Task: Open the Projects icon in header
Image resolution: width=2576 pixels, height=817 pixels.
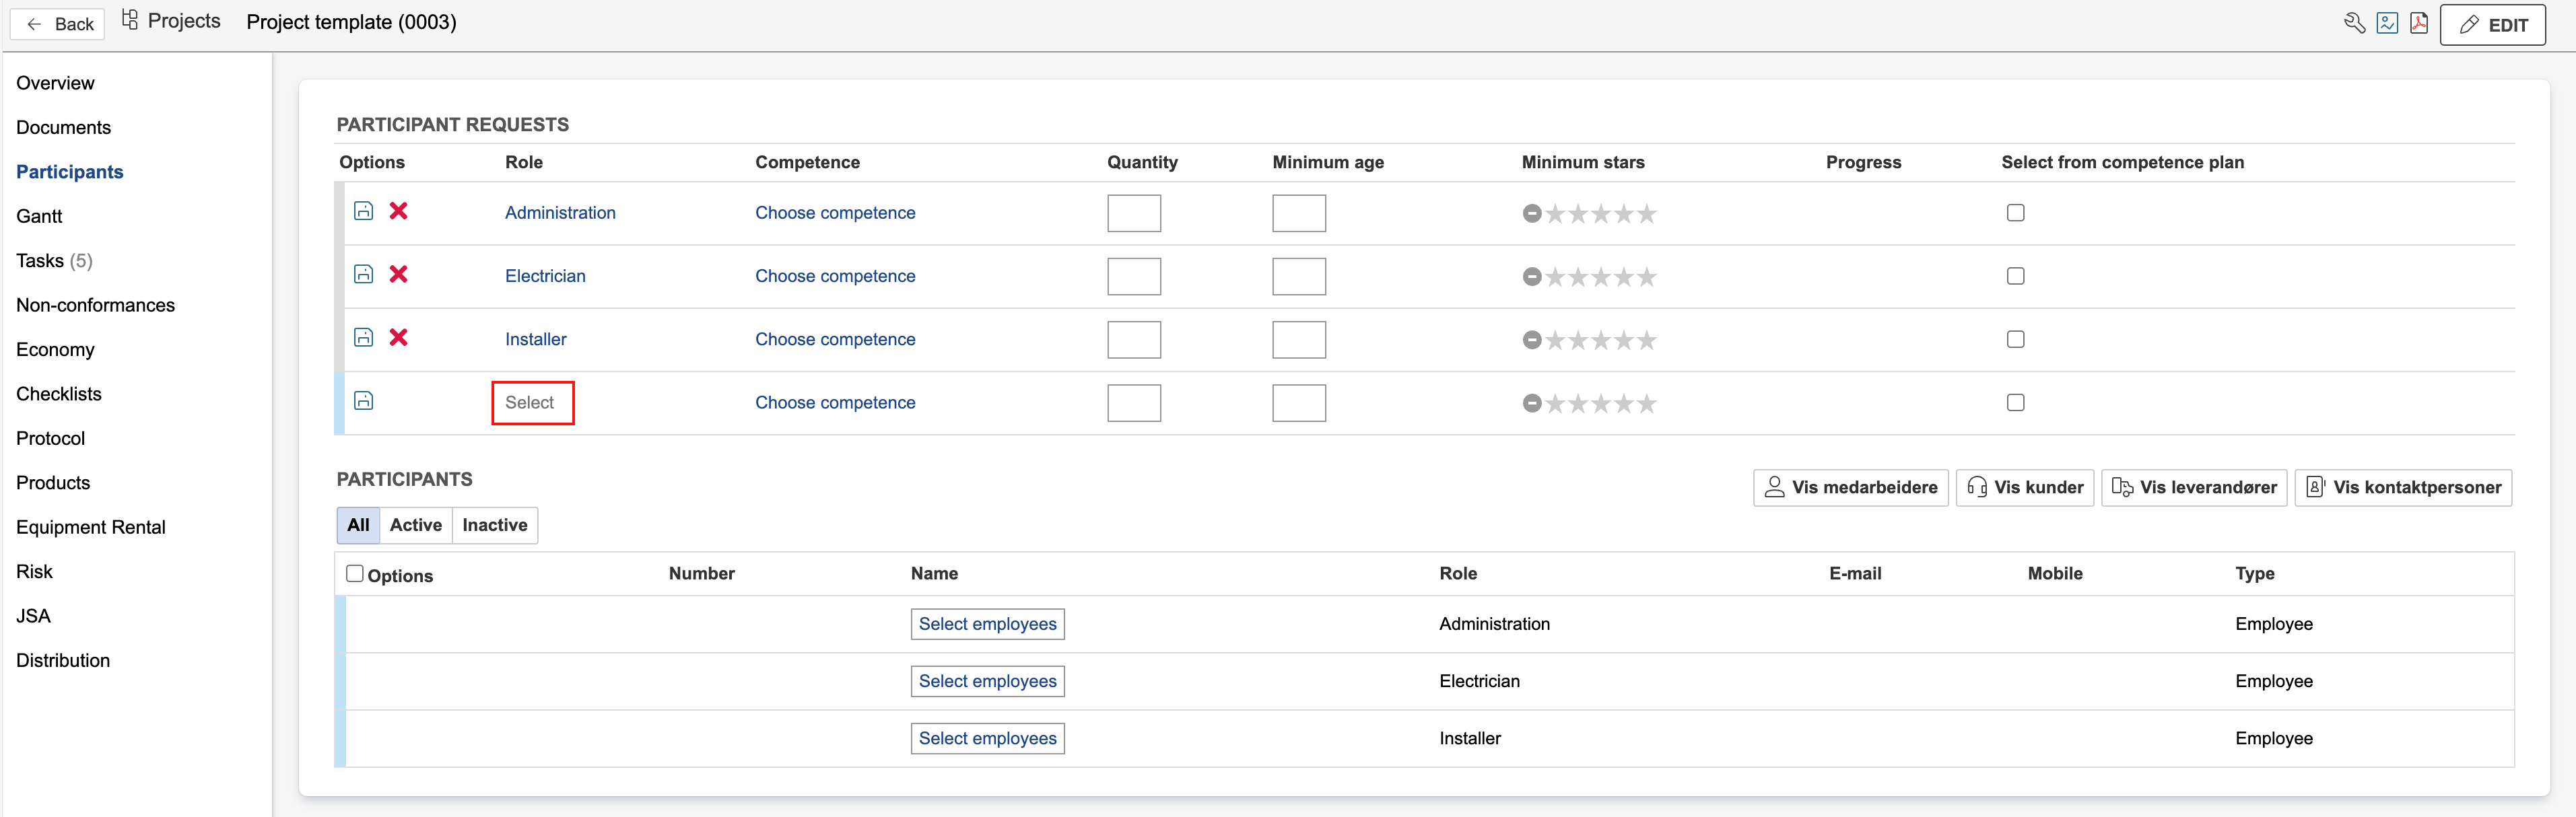Action: pyautogui.click(x=130, y=20)
